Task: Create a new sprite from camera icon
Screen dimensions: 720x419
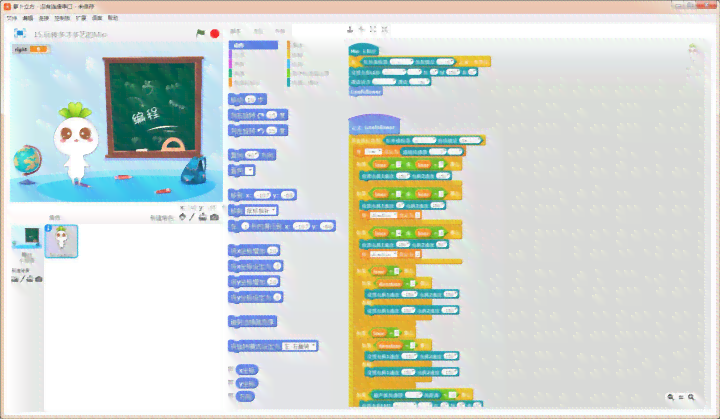Action: (x=214, y=217)
